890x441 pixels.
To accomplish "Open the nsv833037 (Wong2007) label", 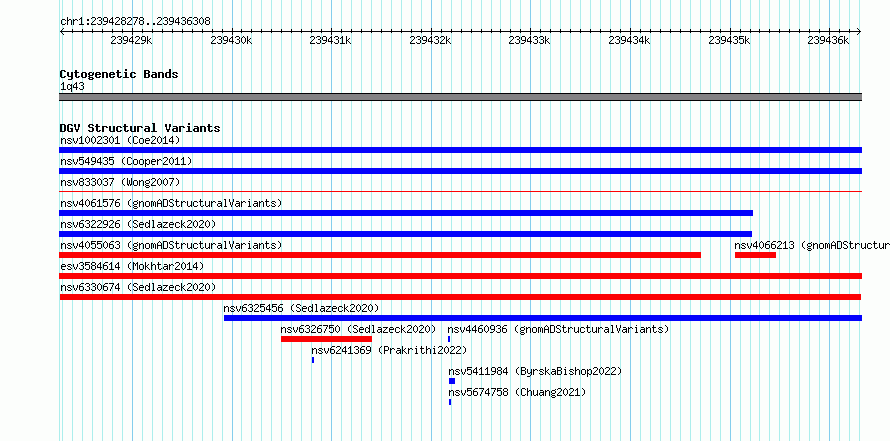I will [120, 182].
